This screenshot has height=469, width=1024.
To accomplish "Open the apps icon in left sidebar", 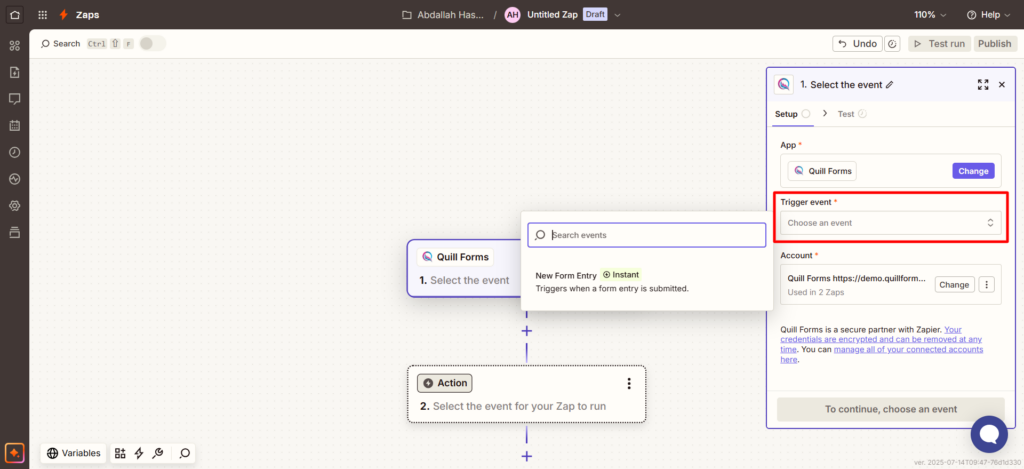I will coord(14,46).
